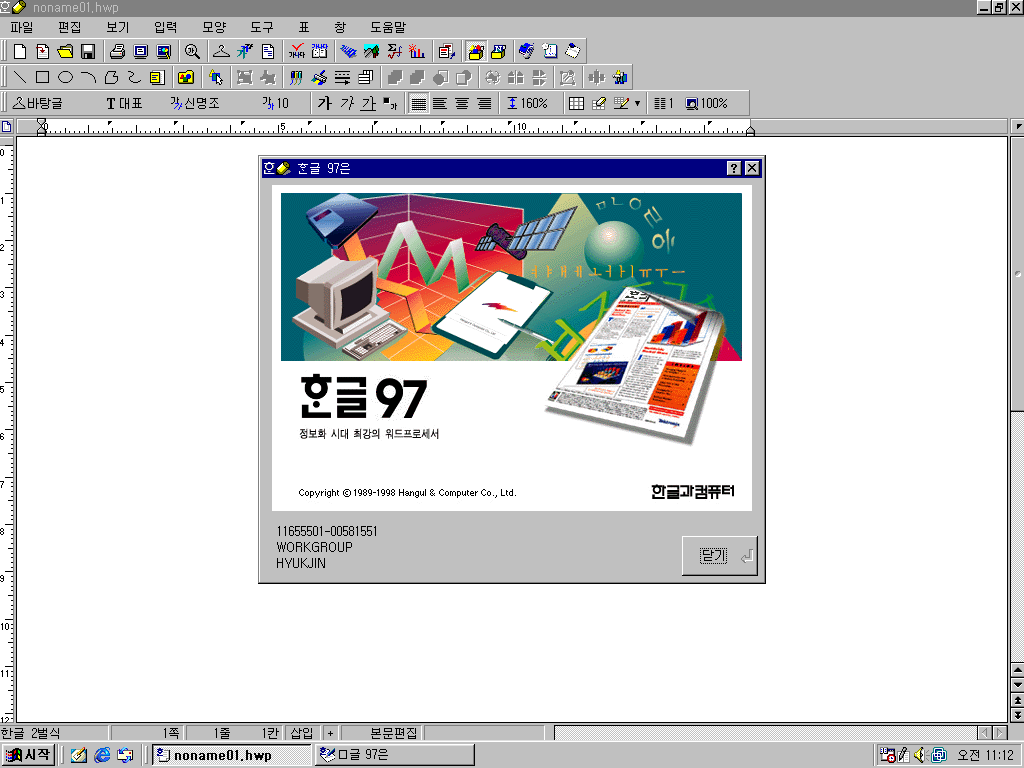Enable left paragraph alignment
The height and width of the screenshot is (768, 1024).
pyautogui.click(x=440, y=103)
